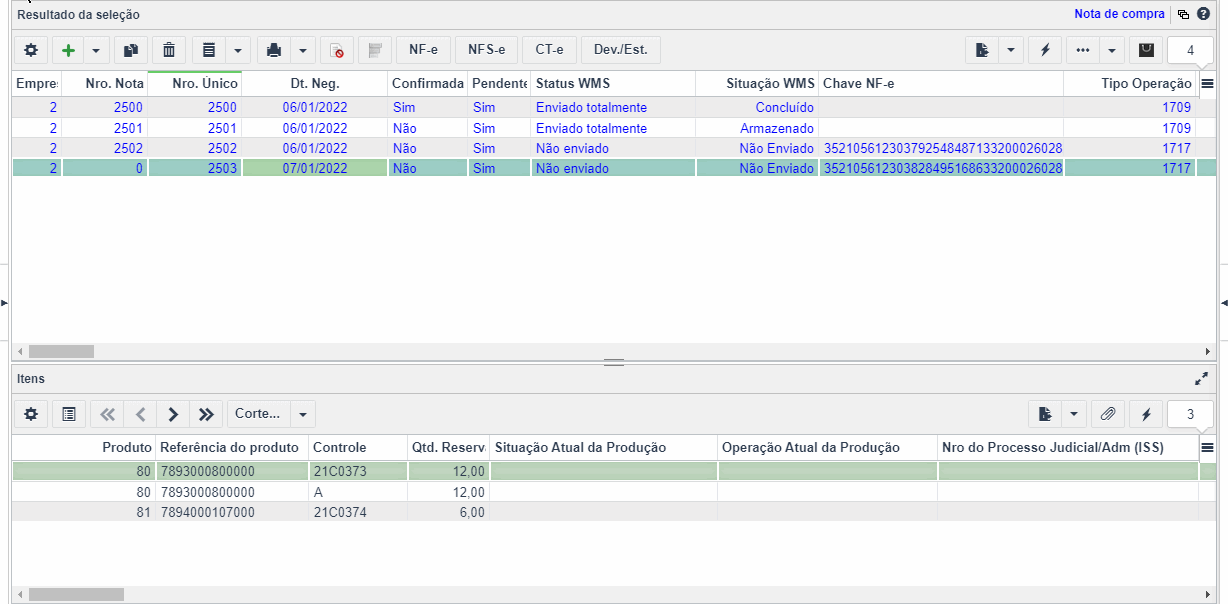Click the Corte... button
Screen dimensions: 1228x604
point(258,414)
